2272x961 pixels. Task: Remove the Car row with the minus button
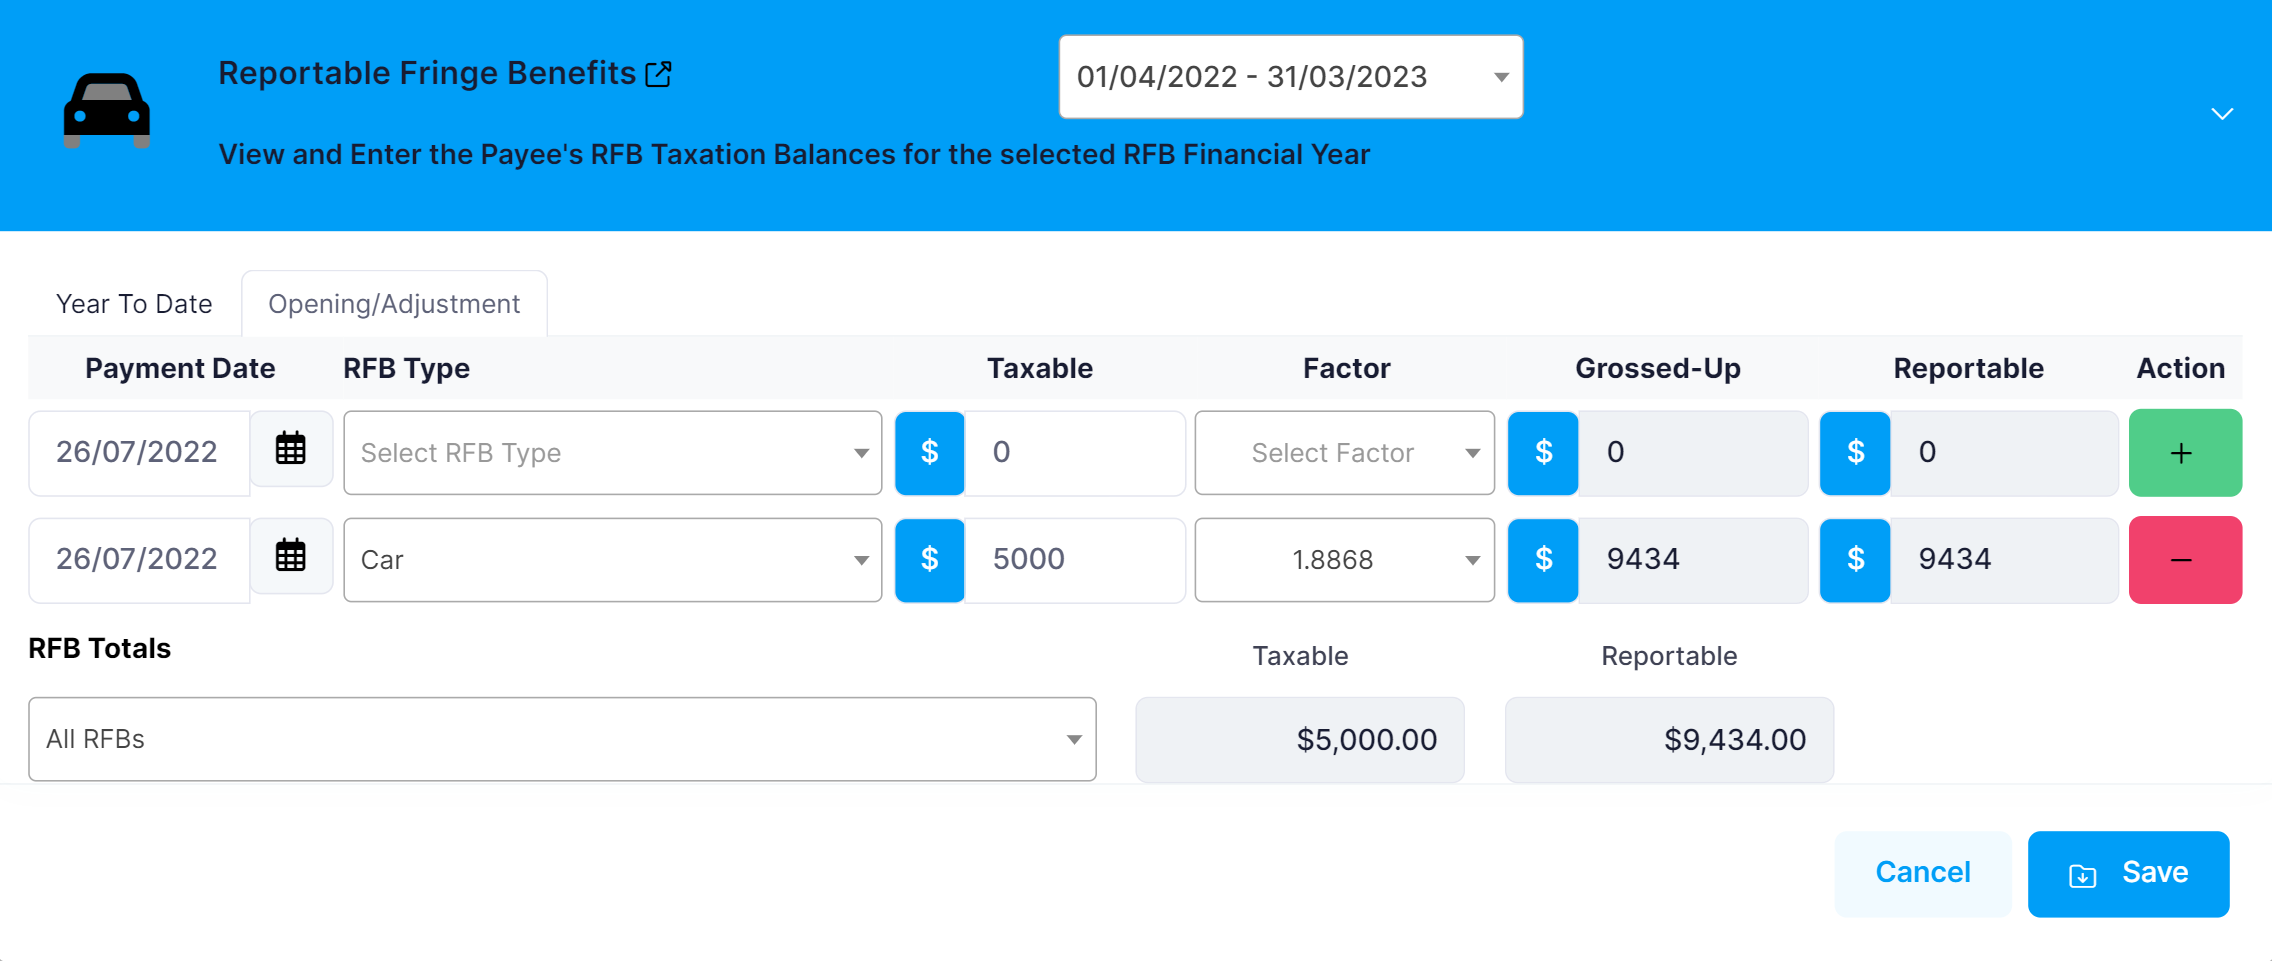tap(2184, 560)
